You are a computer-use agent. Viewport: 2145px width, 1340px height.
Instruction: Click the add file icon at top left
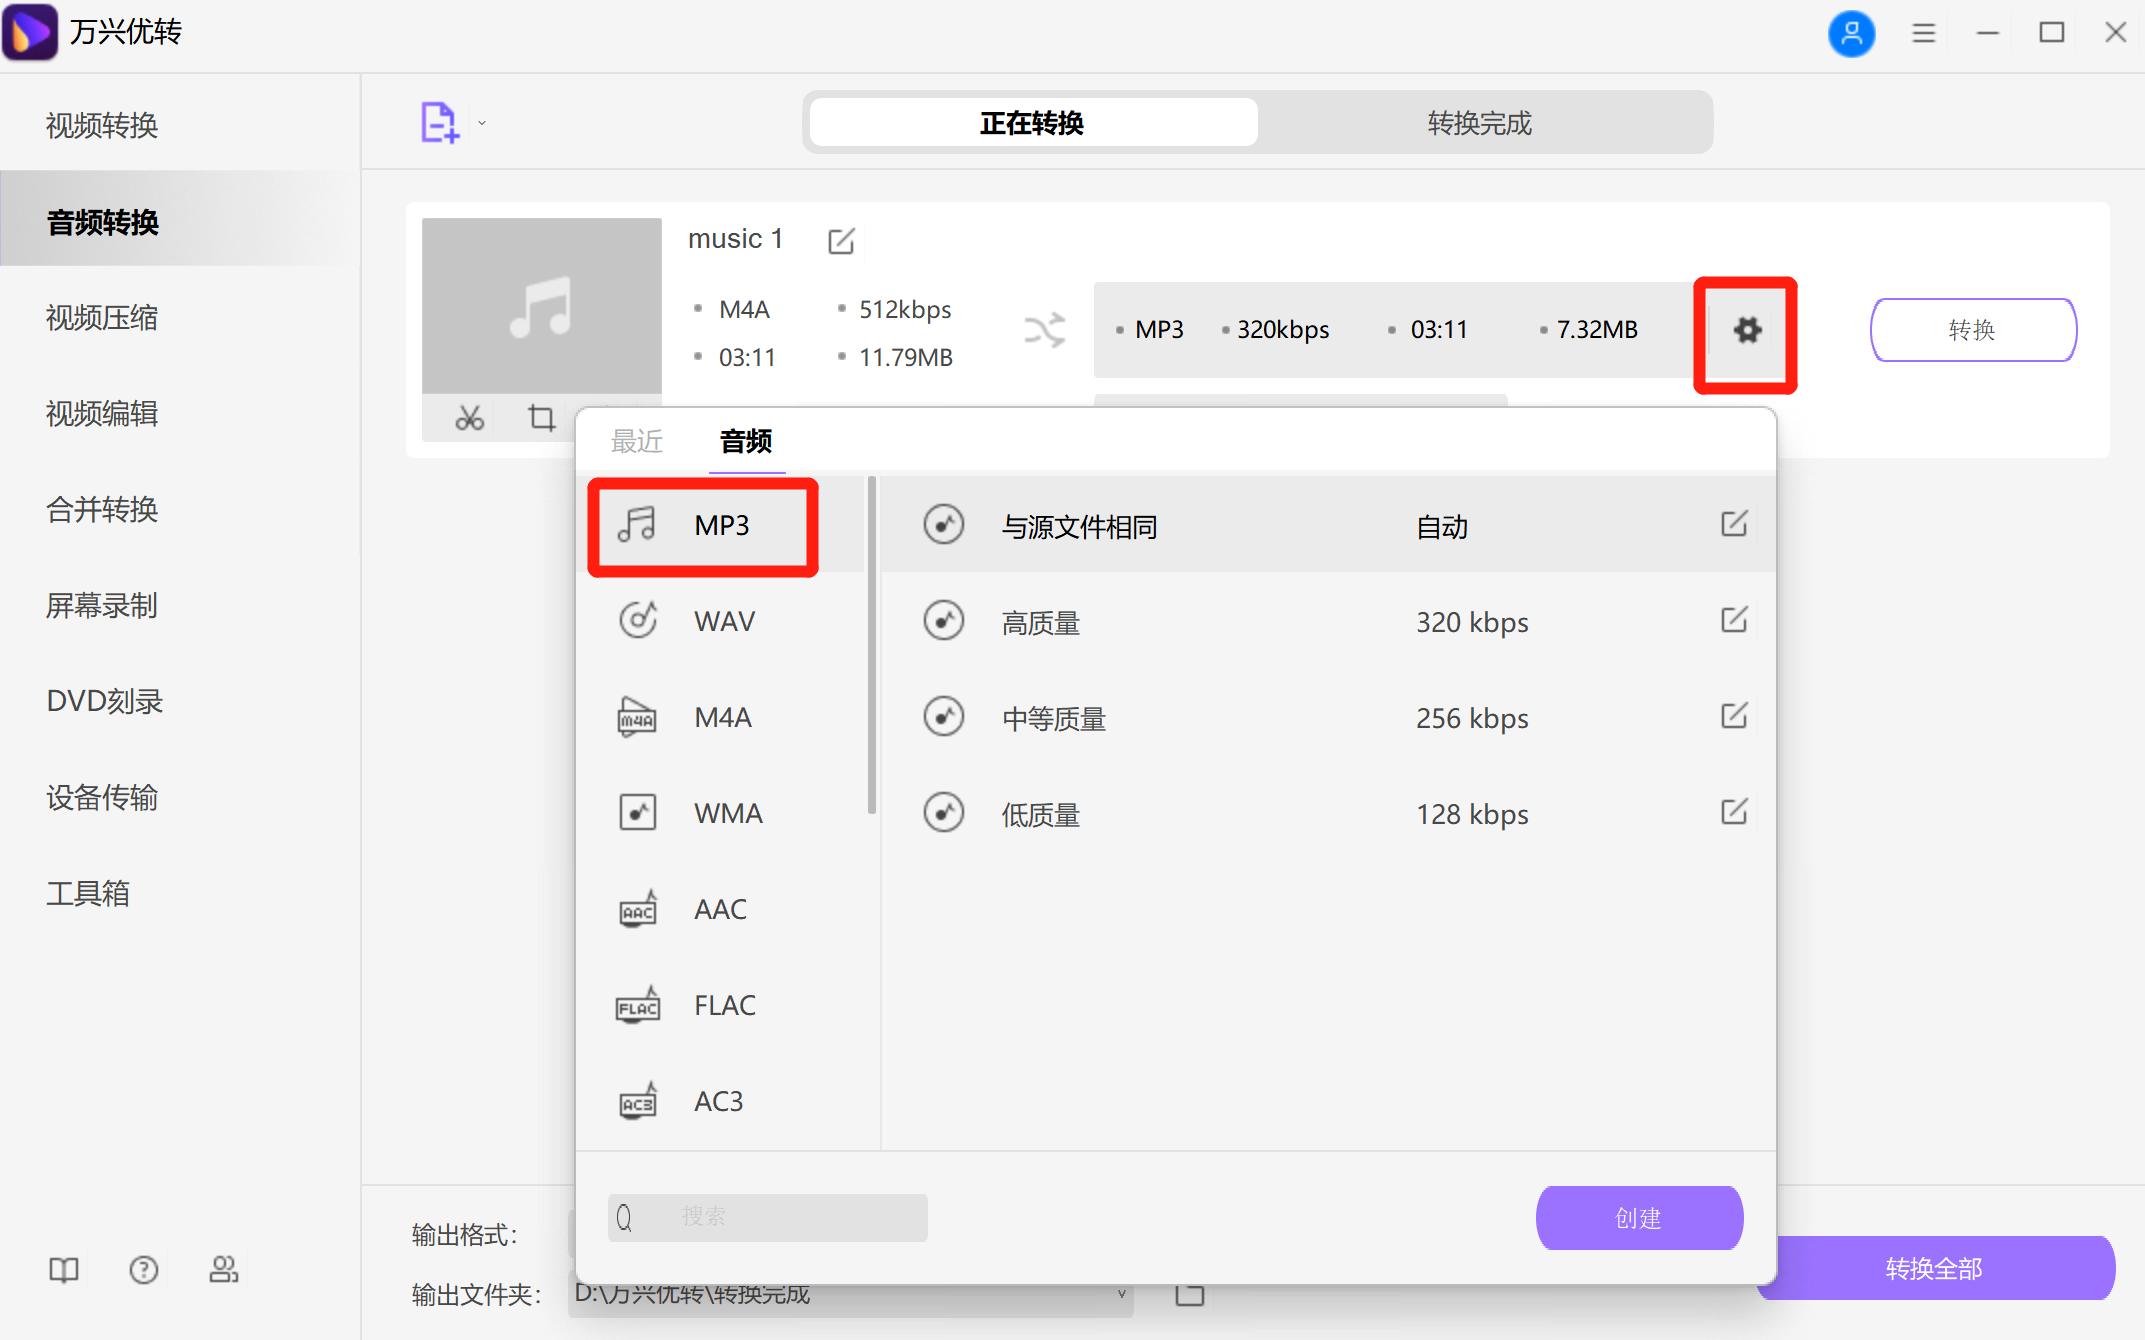click(440, 121)
